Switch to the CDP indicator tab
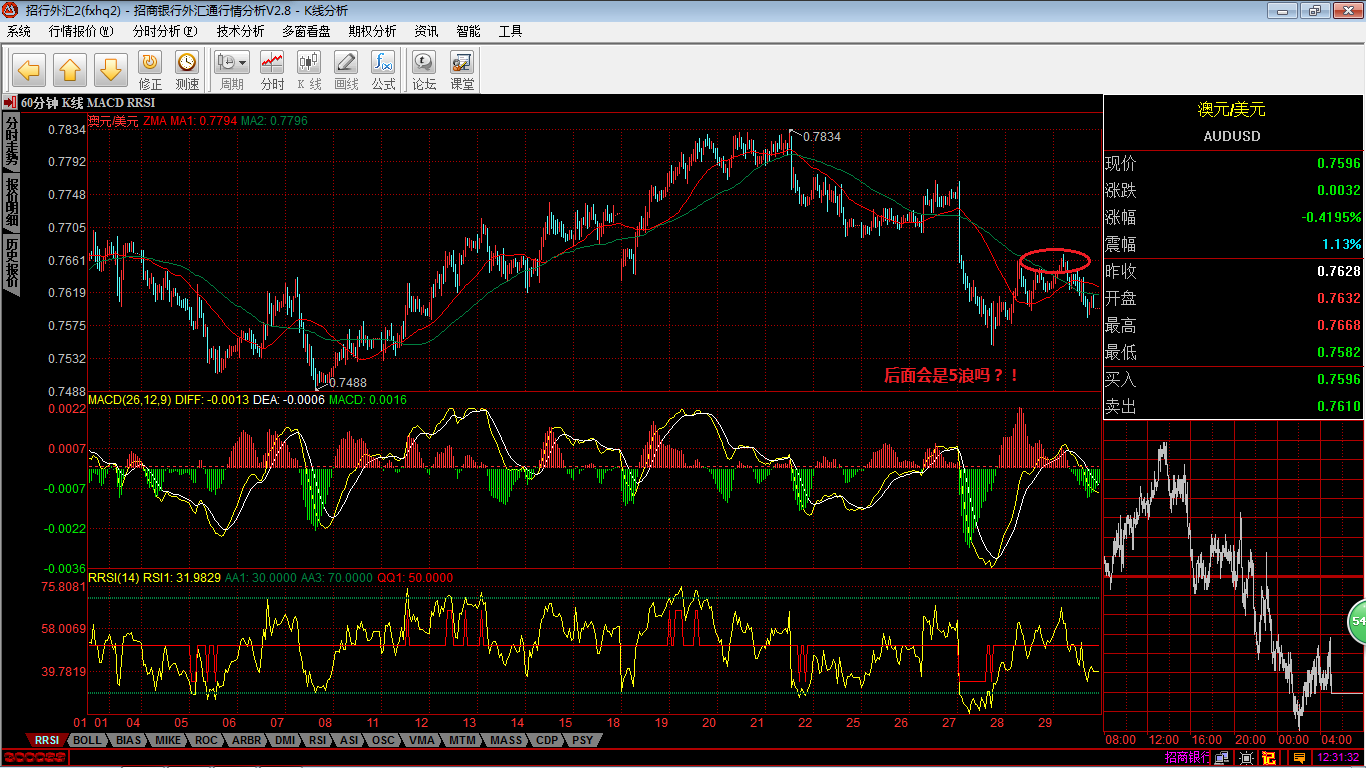The width and height of the screenshot is (1366, 768). point(547,740)
